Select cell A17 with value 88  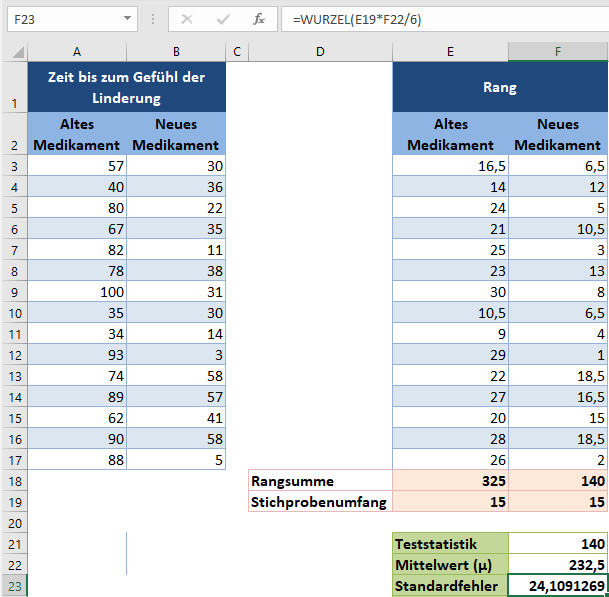77,459
